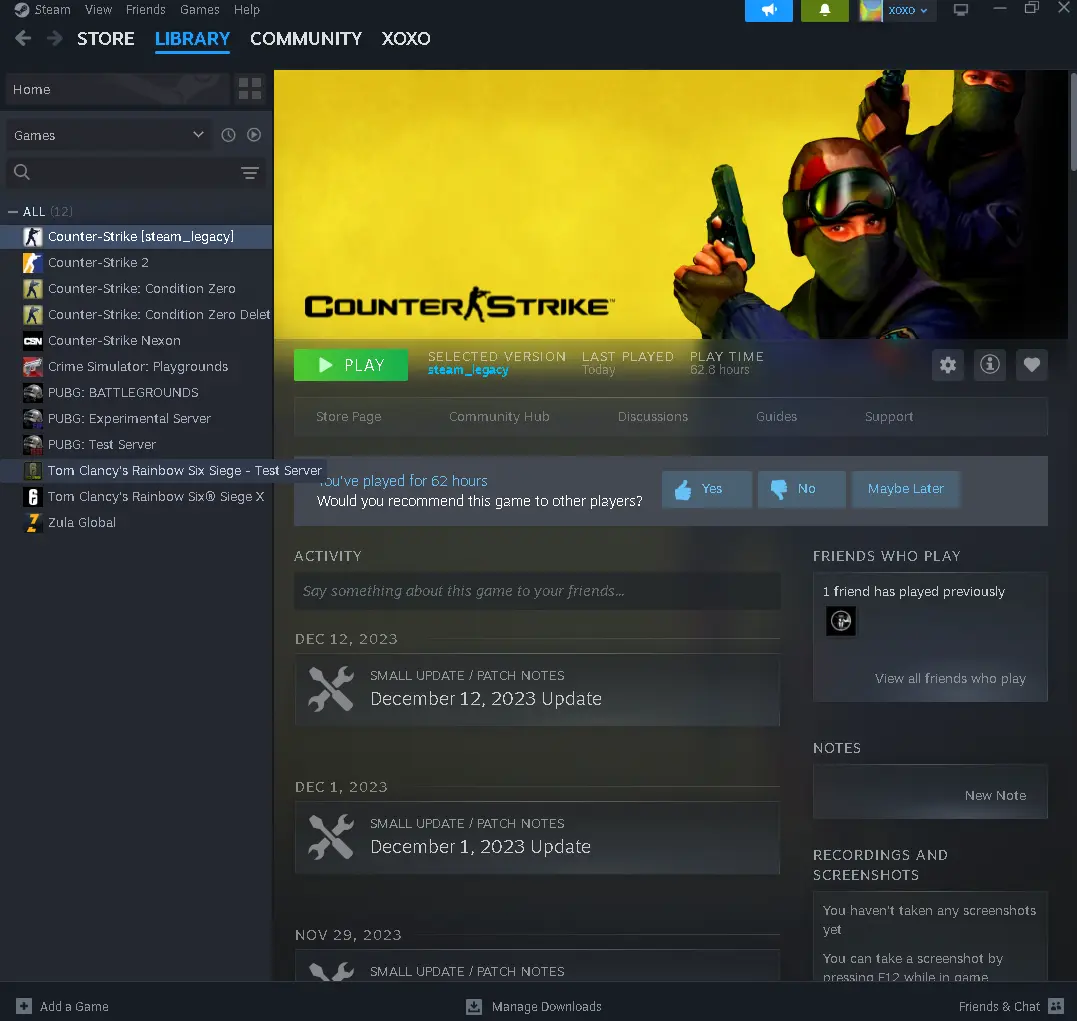Open the notifications bell
The image size is (1077, 1021).
coord(825,10)
